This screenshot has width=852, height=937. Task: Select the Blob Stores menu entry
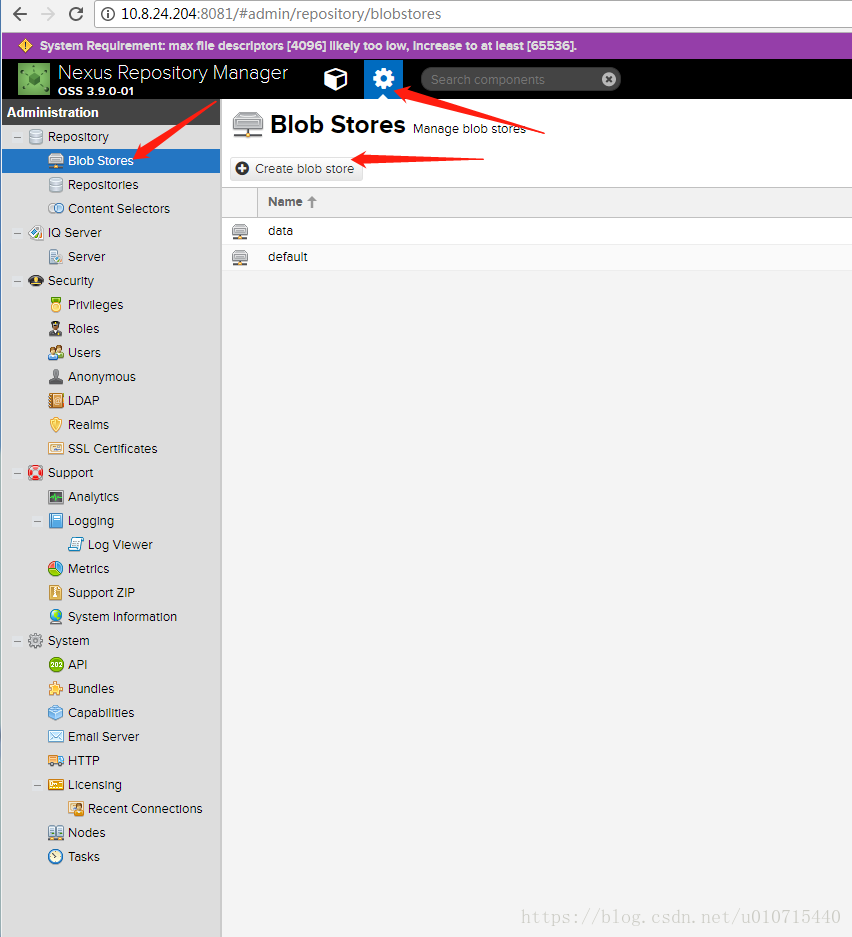[111, 161]
